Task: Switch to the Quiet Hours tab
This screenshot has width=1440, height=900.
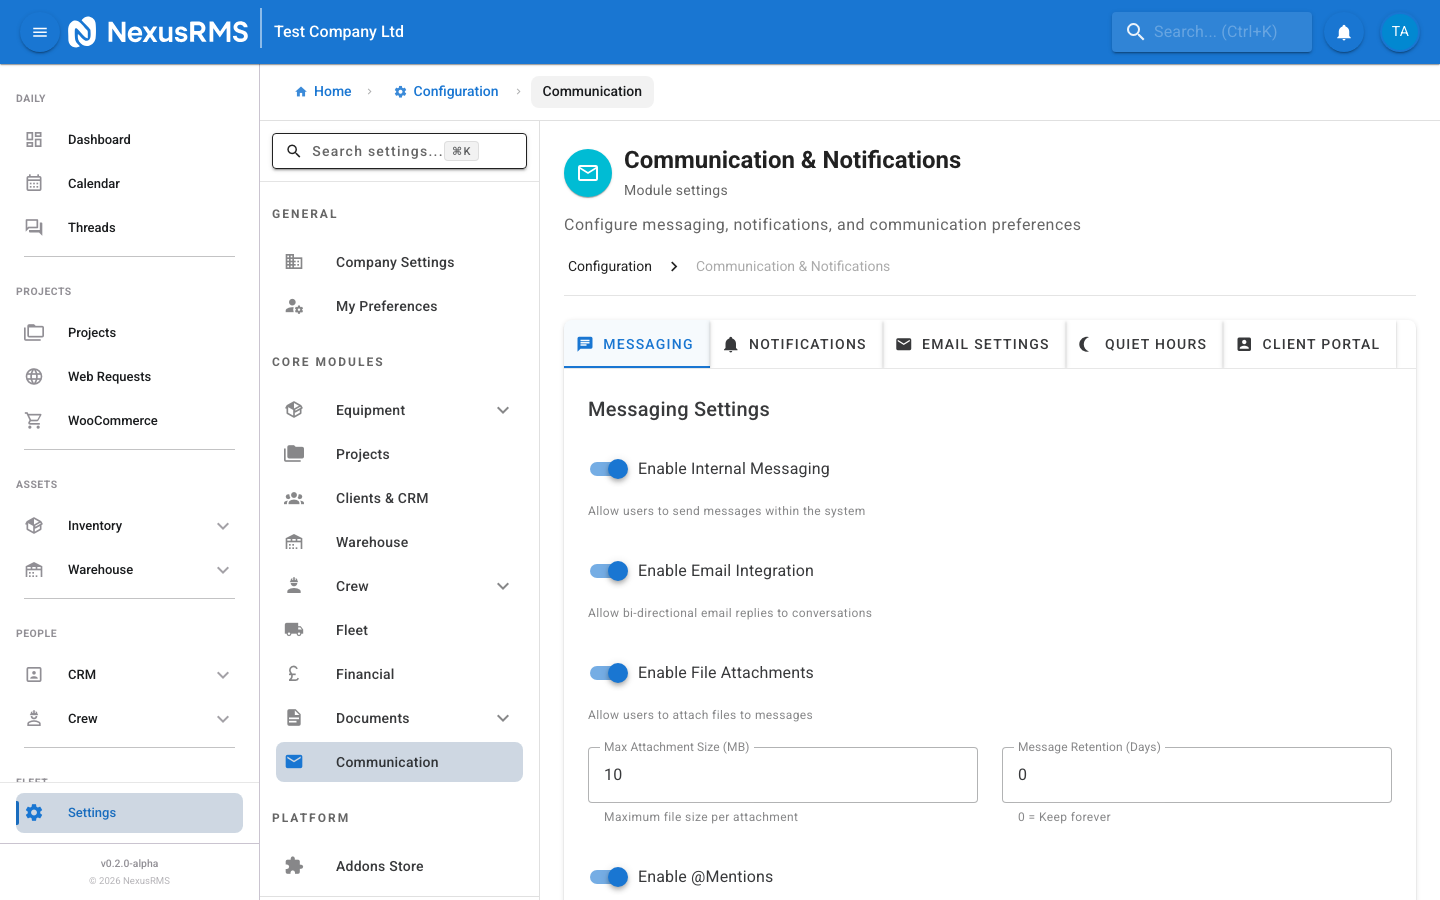Action: coord(1144,343)
